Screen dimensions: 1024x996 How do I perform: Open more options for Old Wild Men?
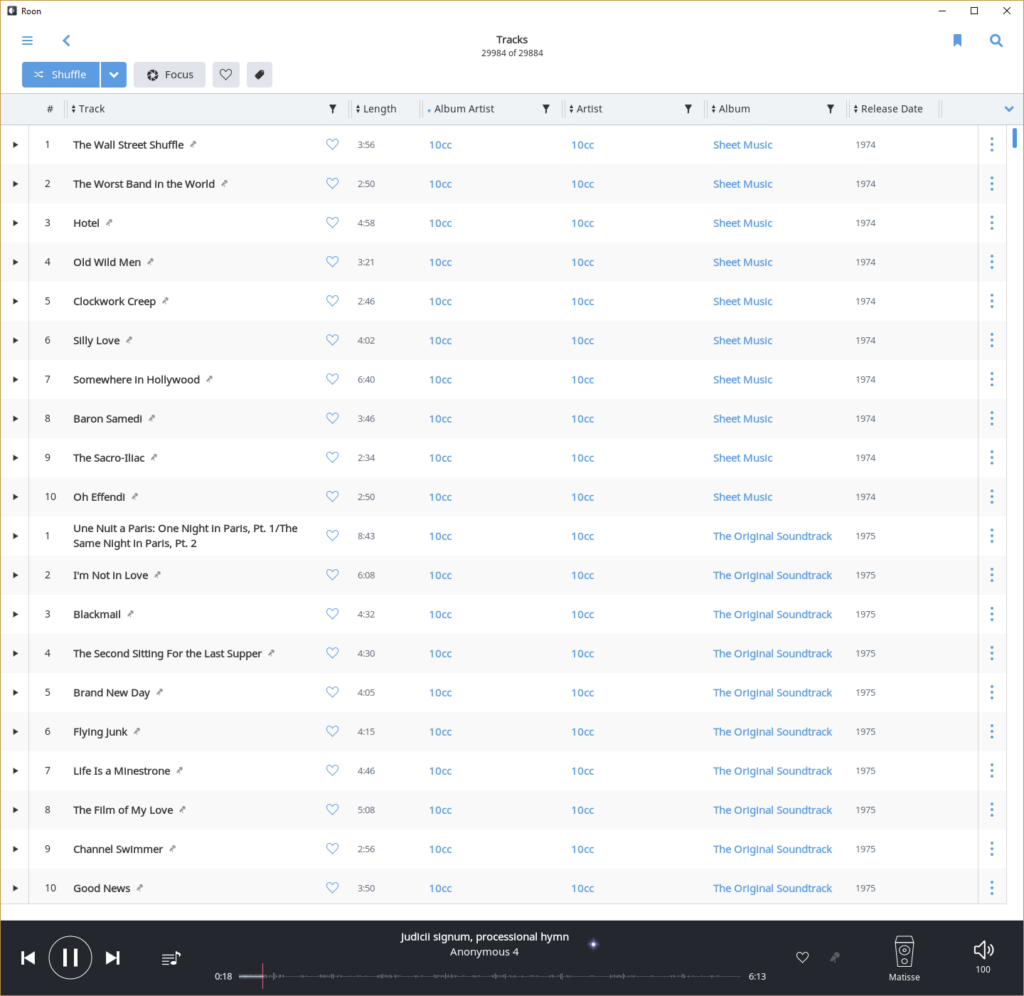pos(992,263)
